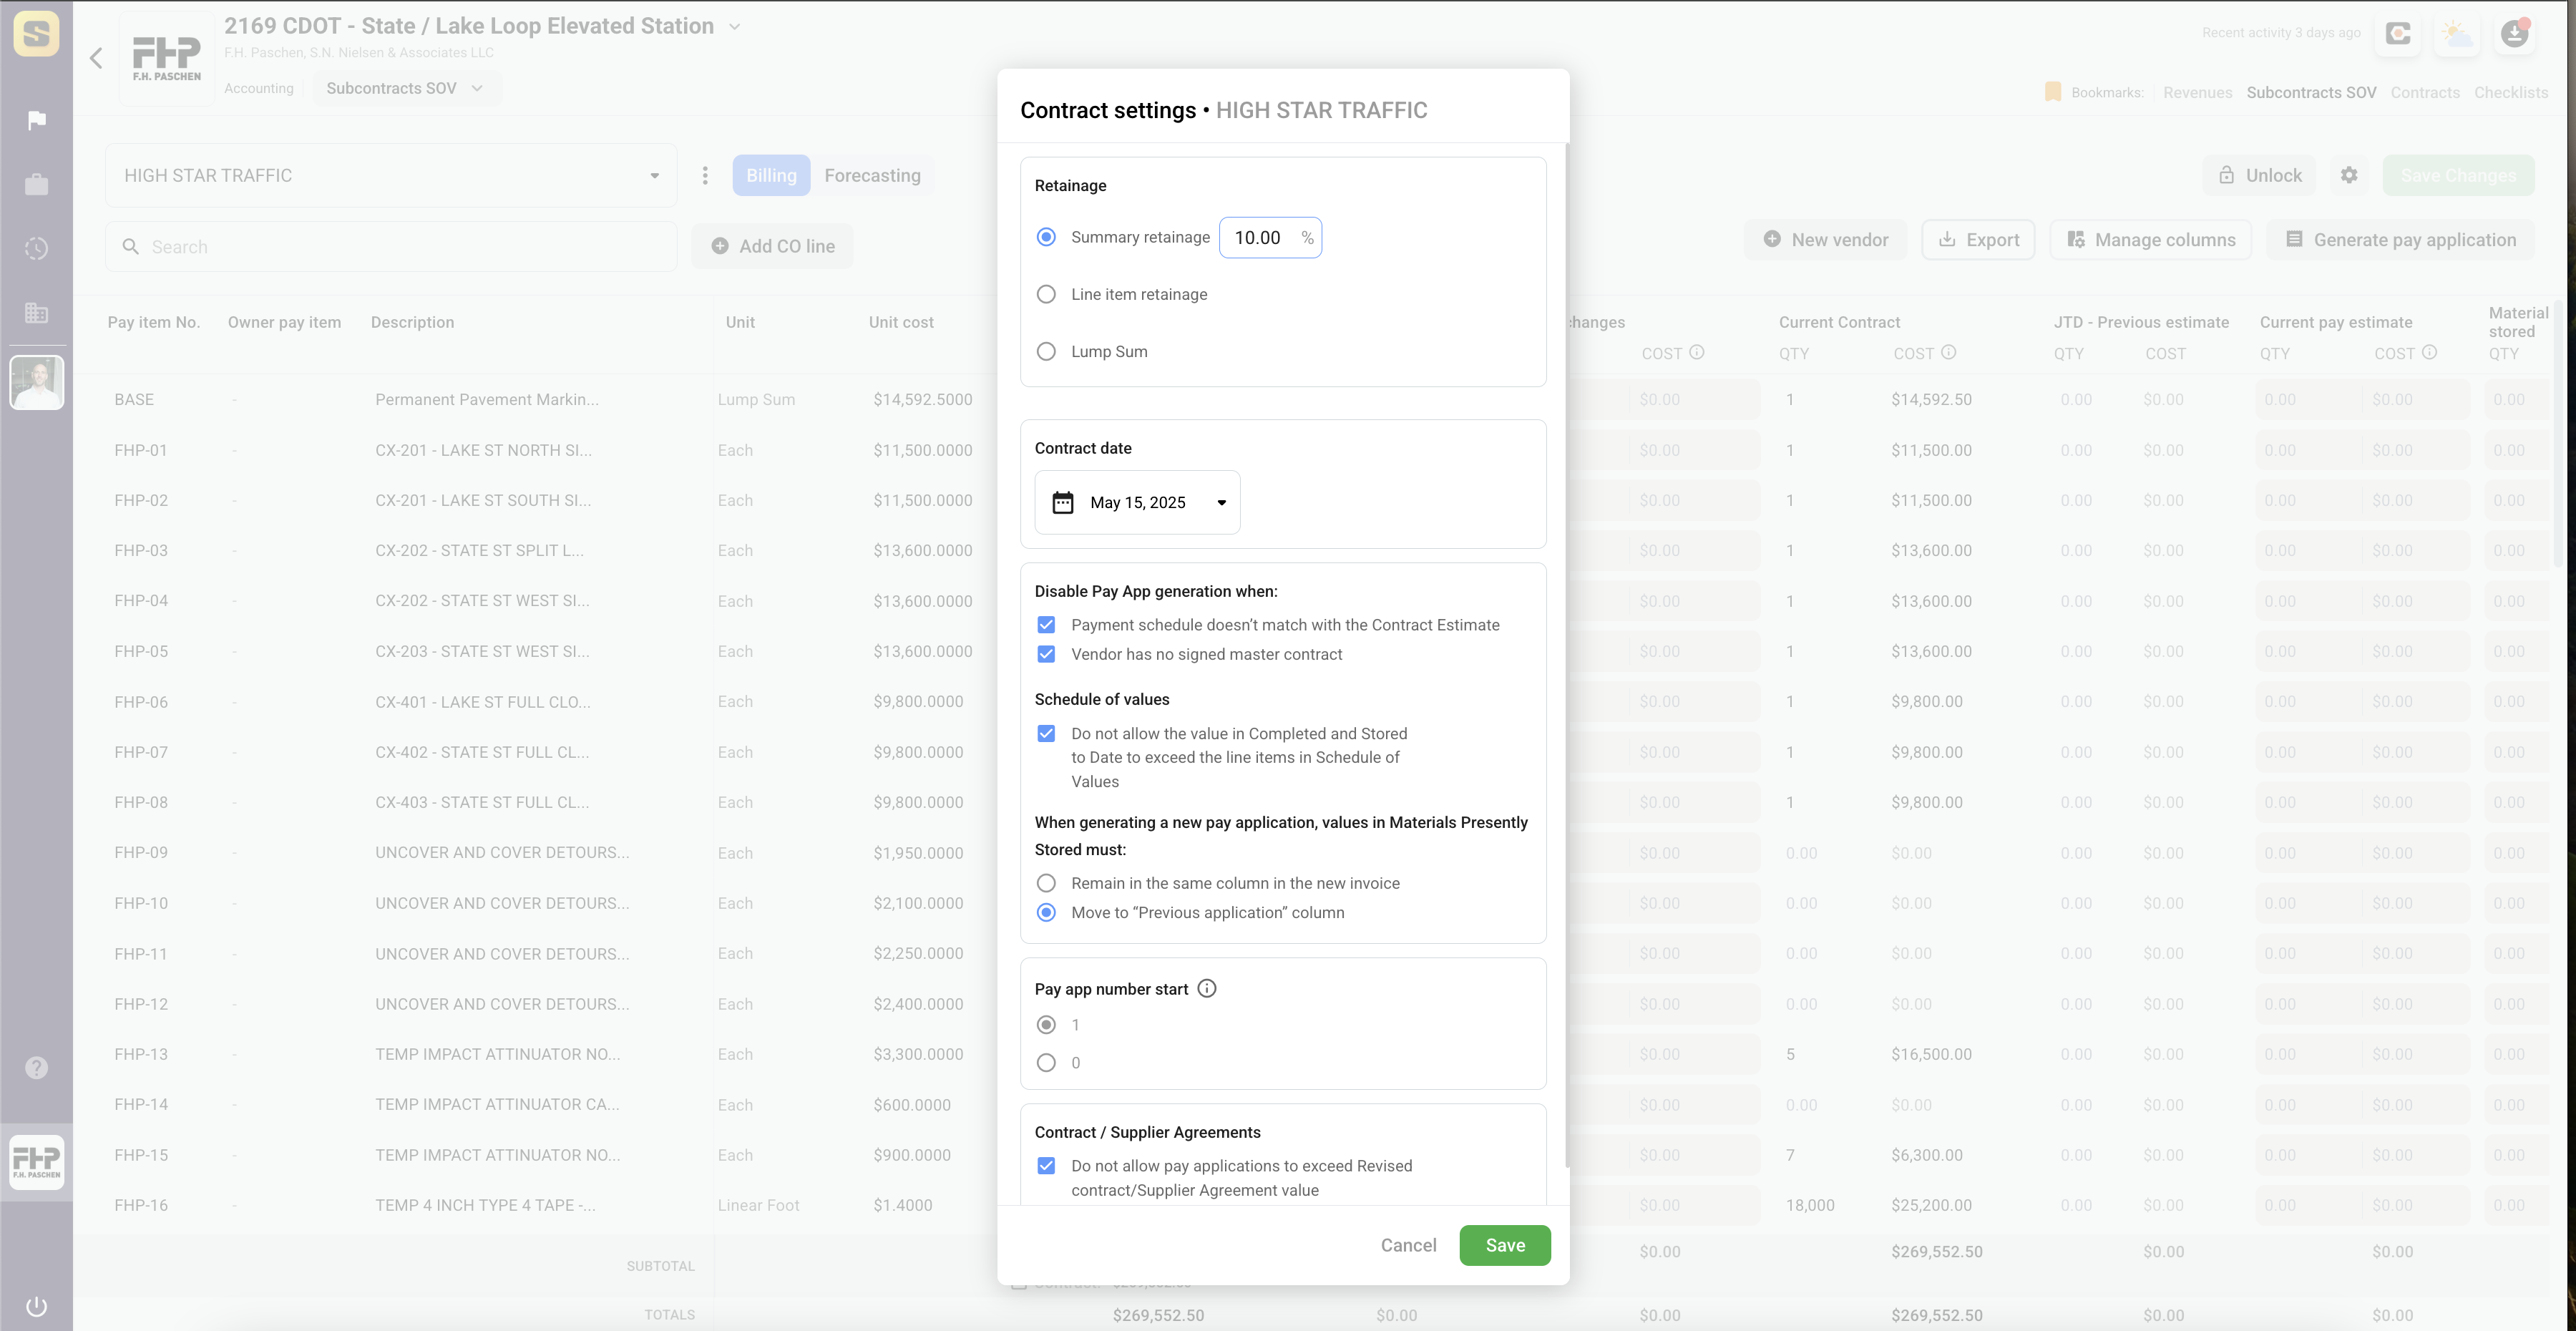Screen dimensions: 2576x1331
Task: Open the flag icon in left sidebar
Action: pyautogui.click(x=37, y=121)
